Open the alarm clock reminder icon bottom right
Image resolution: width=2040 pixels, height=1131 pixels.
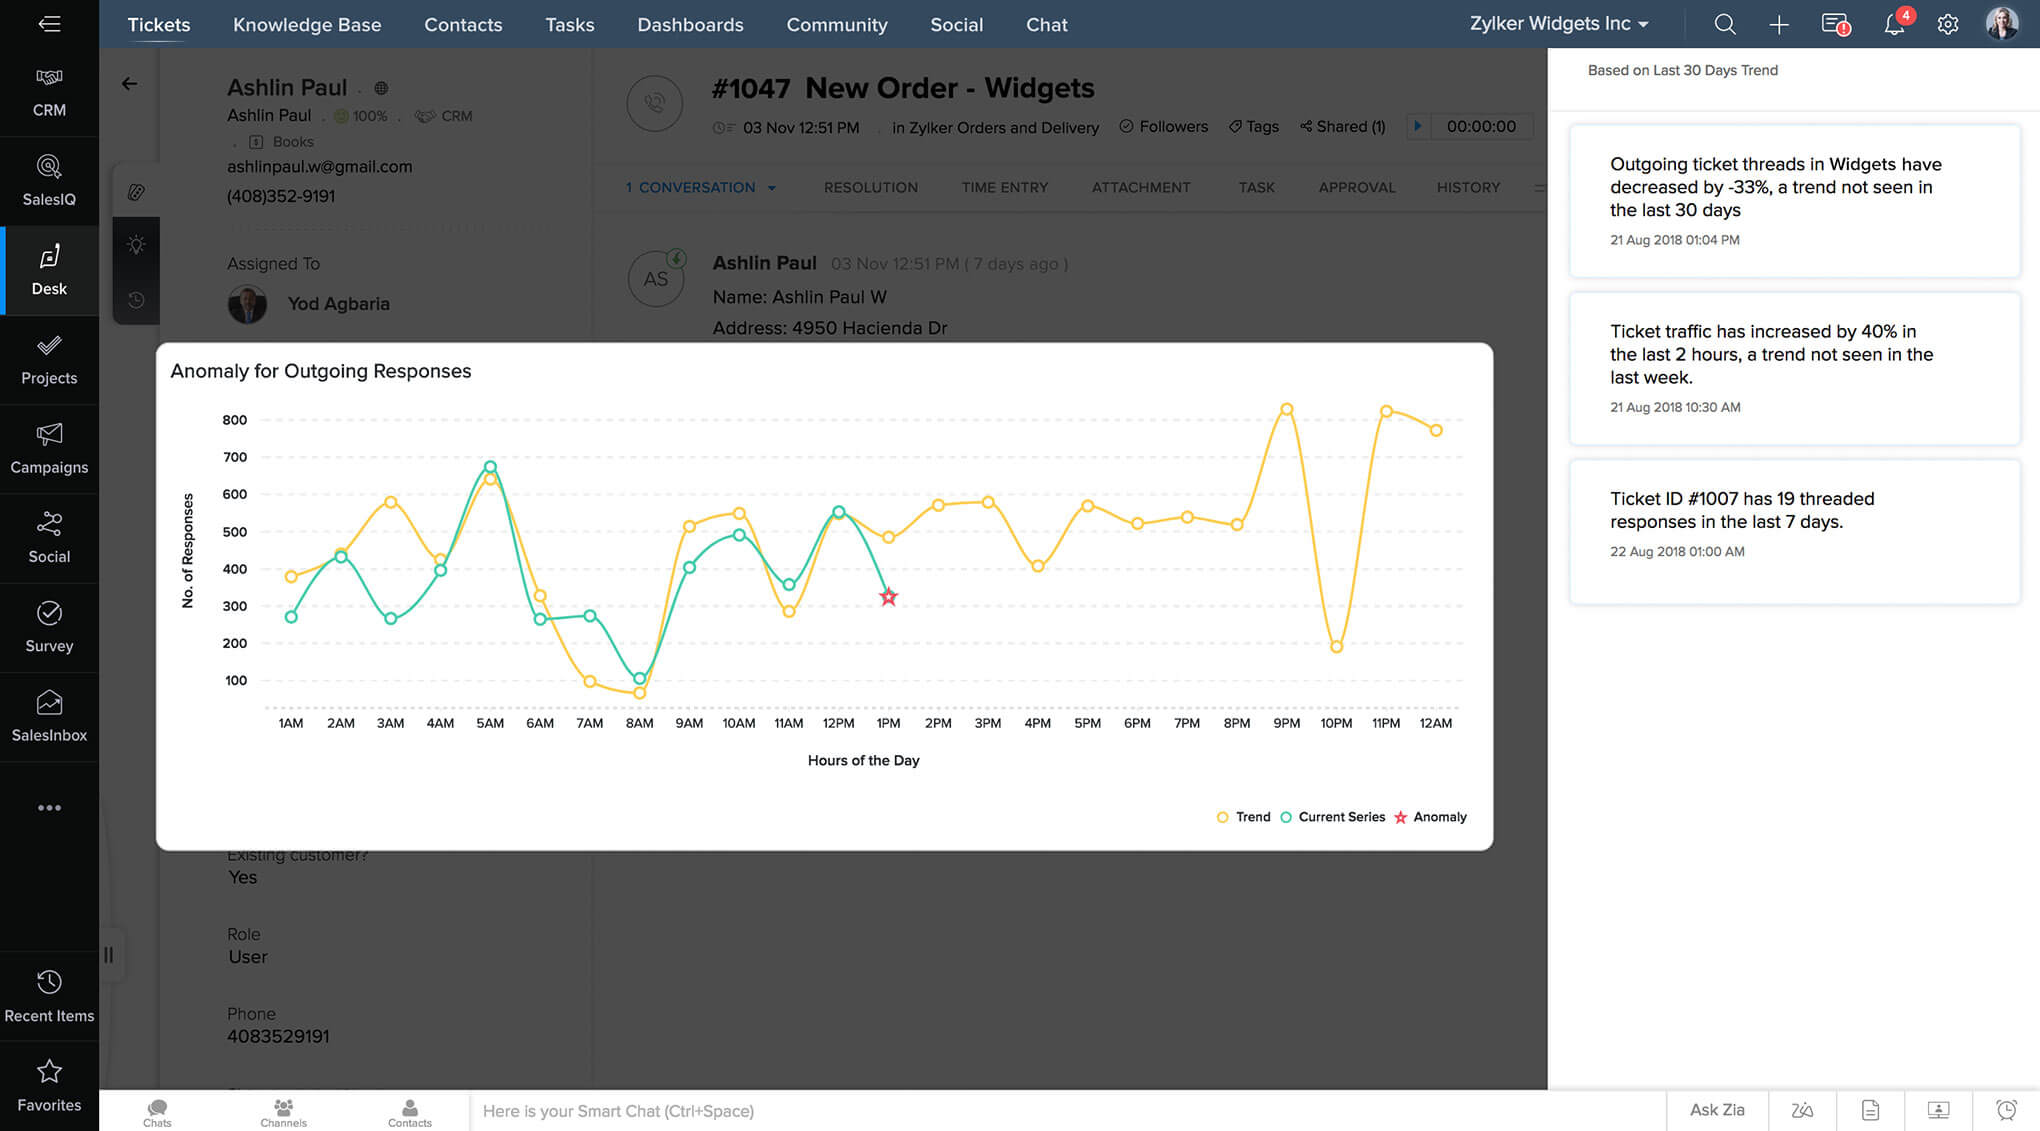(x=2004, y=1110)
